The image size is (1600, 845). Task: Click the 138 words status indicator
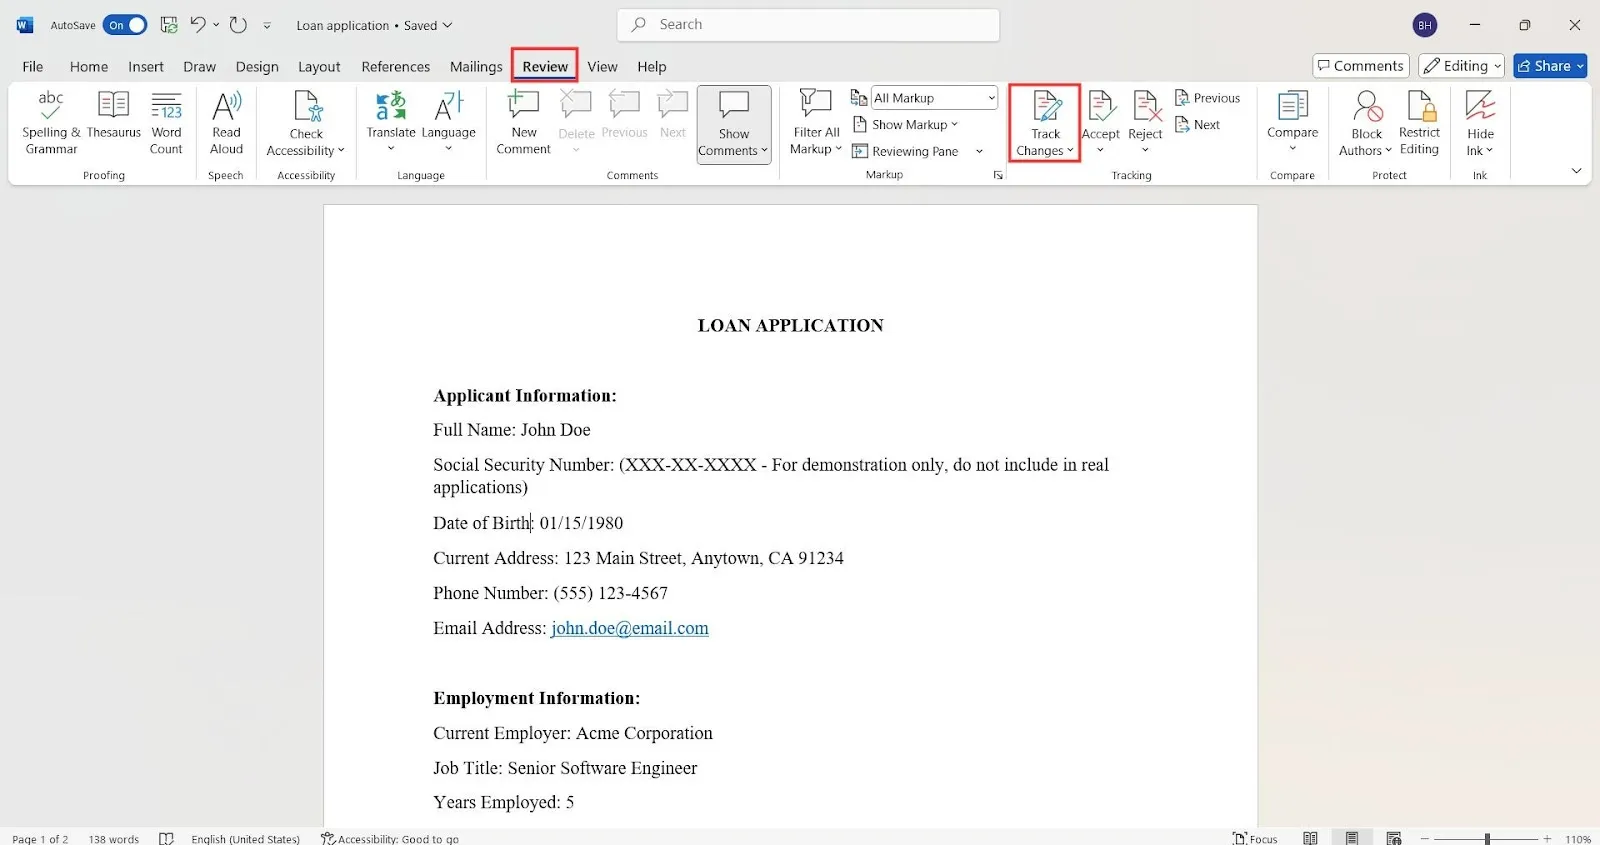coord(114,838)
